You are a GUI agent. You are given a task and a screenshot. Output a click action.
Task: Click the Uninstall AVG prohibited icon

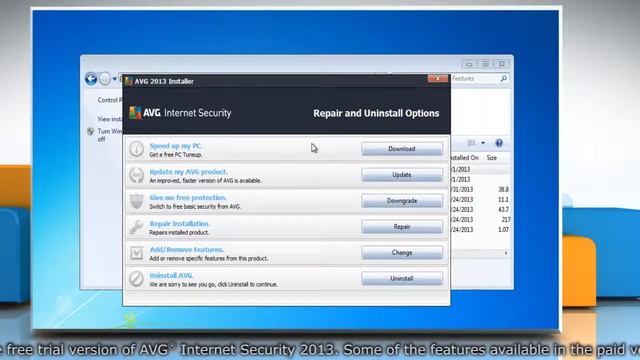tap(136, 279)
